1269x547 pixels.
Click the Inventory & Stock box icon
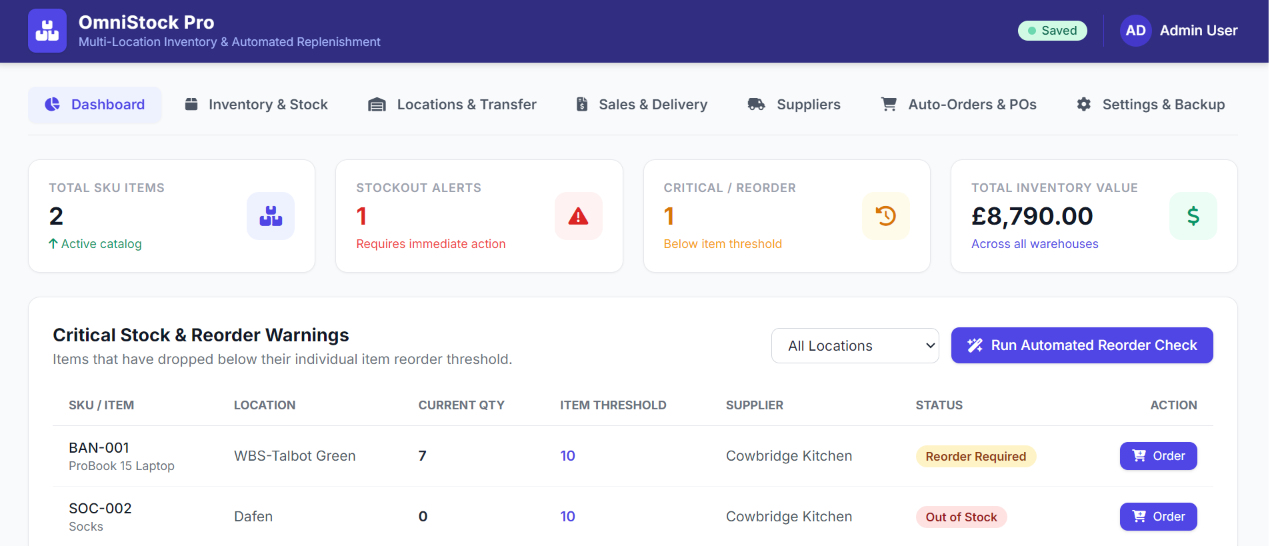191,104
